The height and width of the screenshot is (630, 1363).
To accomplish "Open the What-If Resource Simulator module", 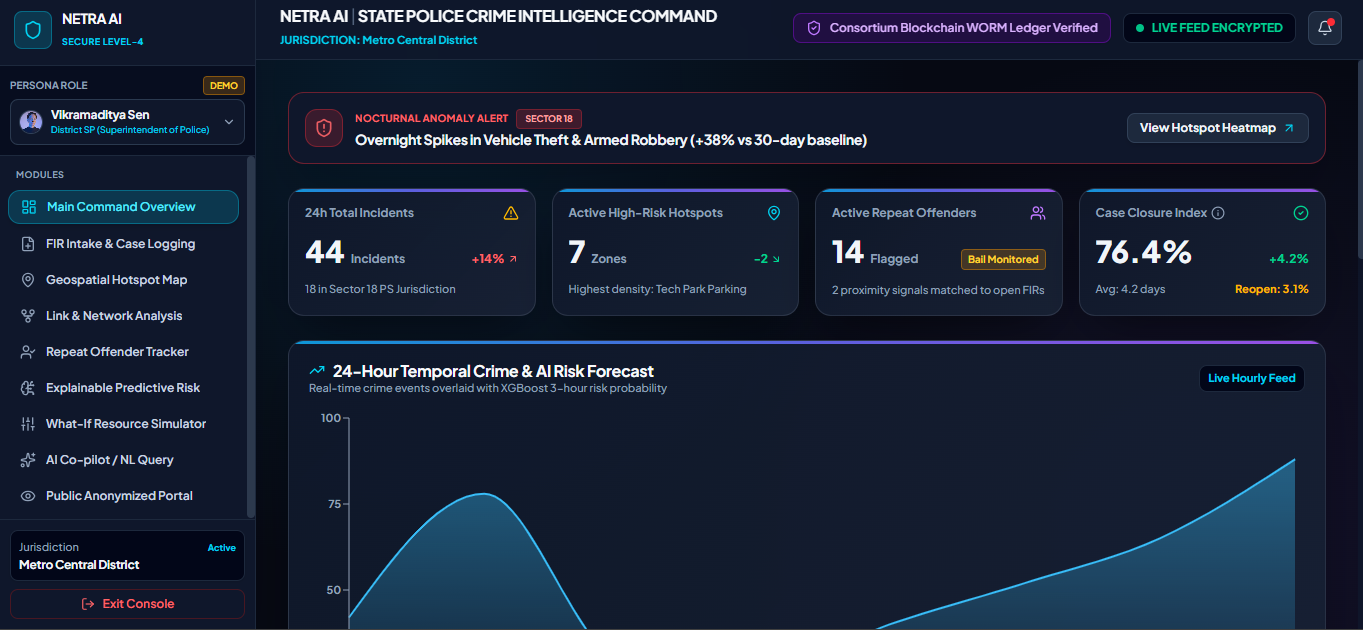I will tap(123, 424).
